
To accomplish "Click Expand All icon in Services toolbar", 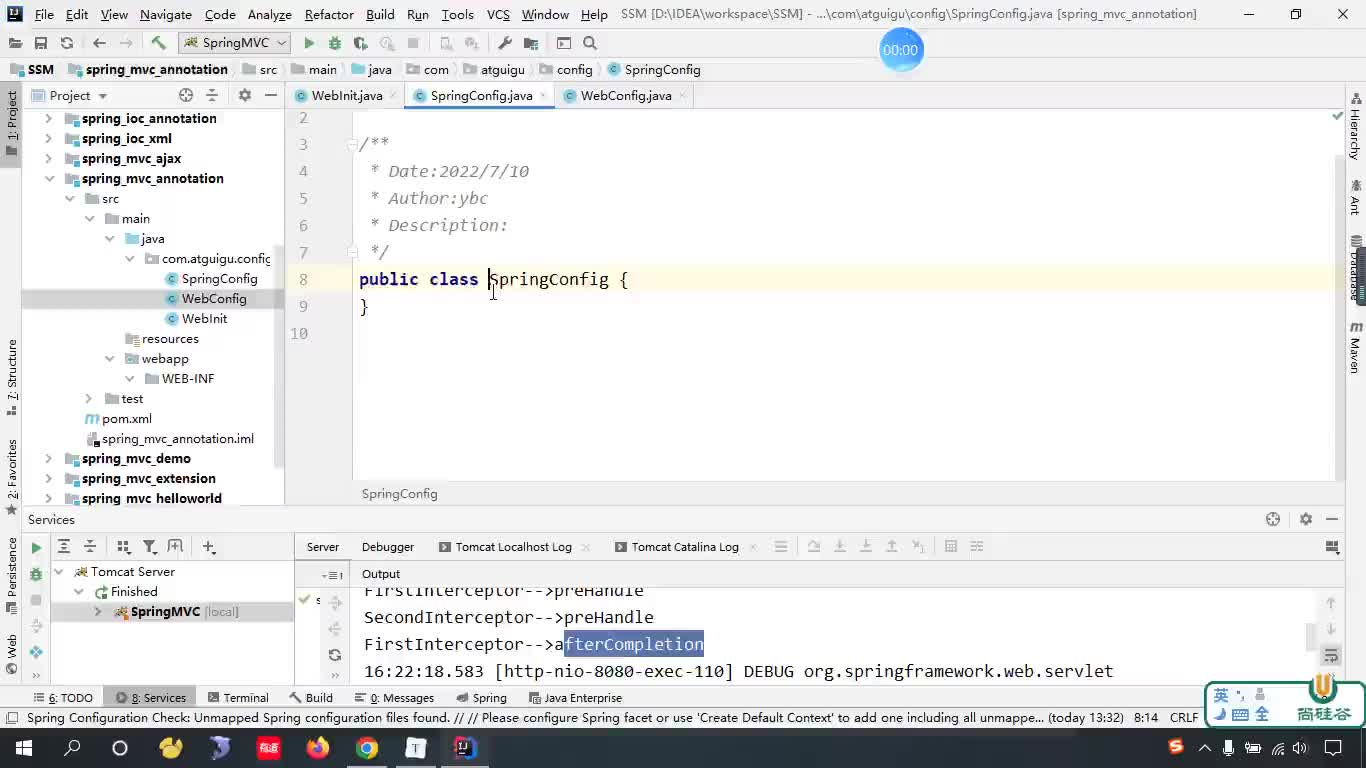I will (x=64, y=546).
